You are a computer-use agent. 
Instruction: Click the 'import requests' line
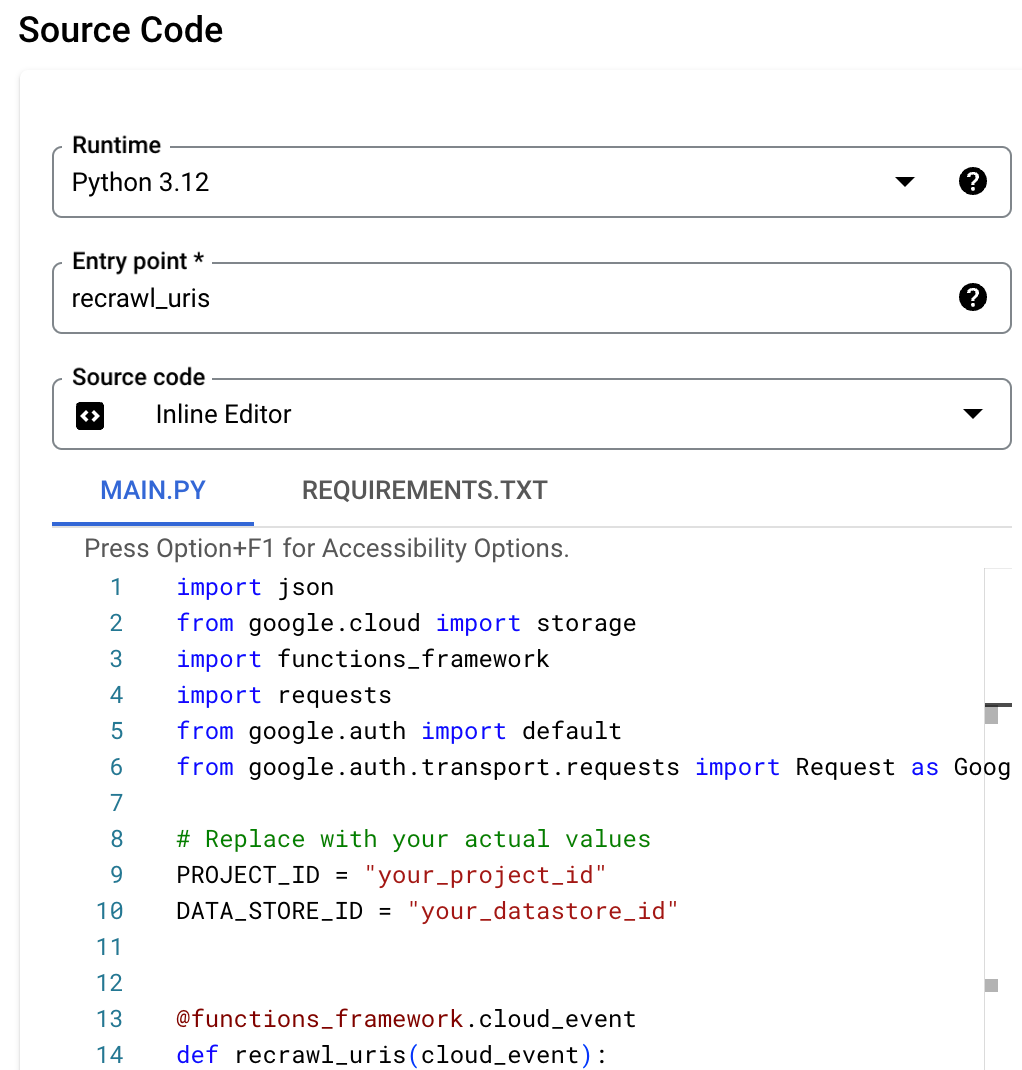point(284,695)
